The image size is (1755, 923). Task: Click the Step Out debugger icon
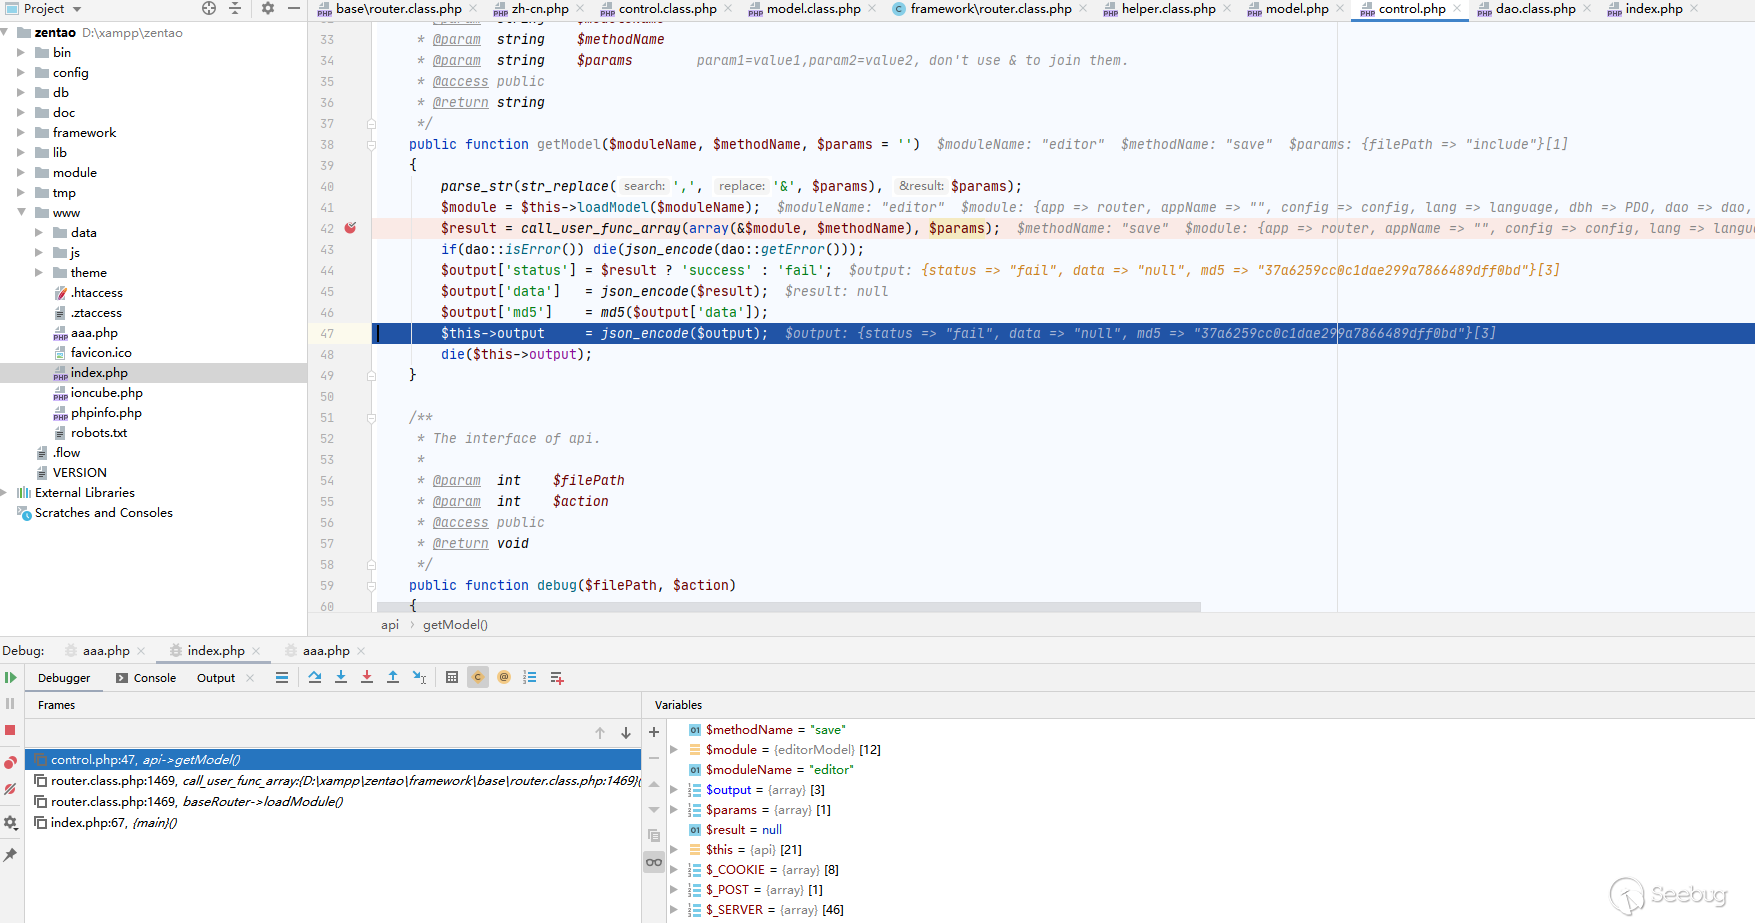393,678
